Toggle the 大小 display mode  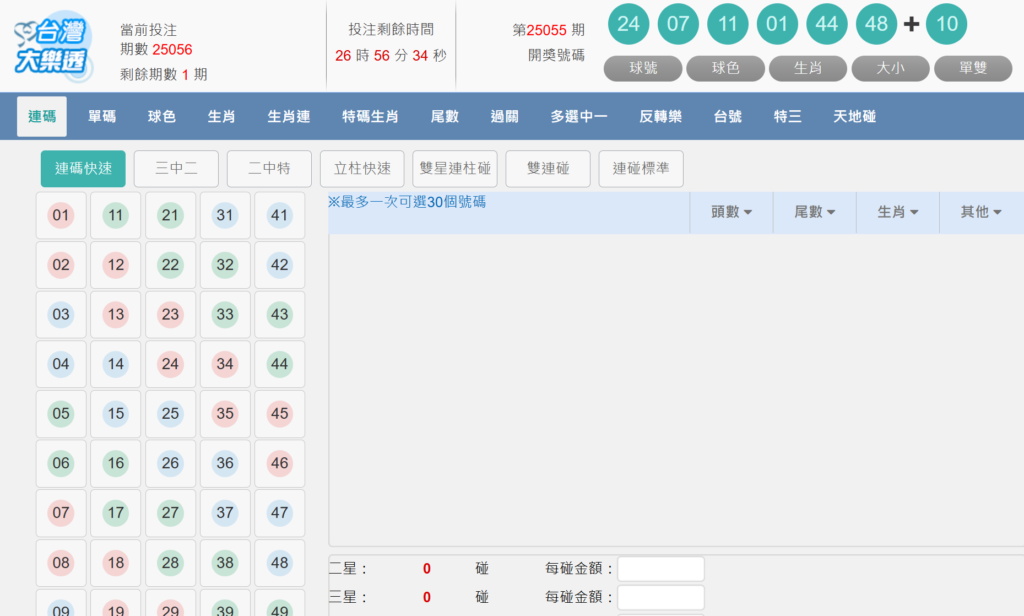889,69
